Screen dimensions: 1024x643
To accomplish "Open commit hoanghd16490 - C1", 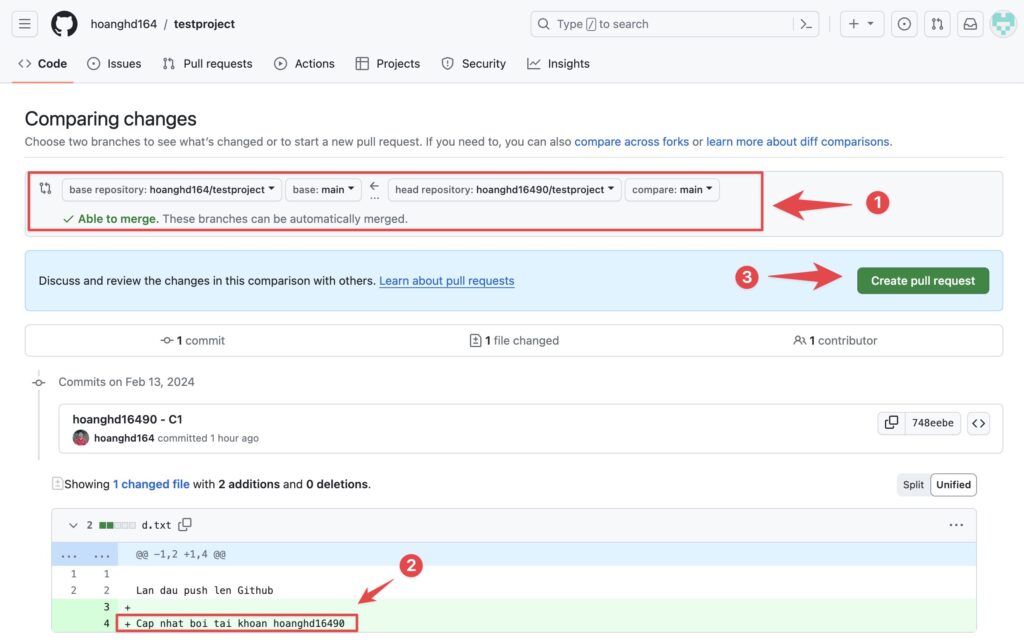I will coord(127,419).
